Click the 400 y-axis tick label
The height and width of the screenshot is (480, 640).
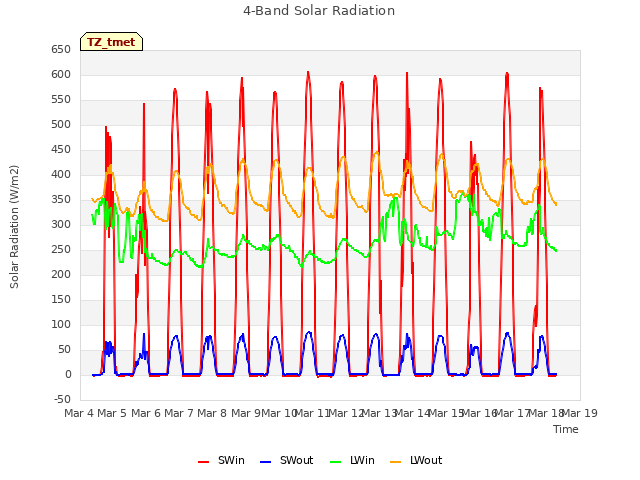pyautogui.click(x=61, y=175)
